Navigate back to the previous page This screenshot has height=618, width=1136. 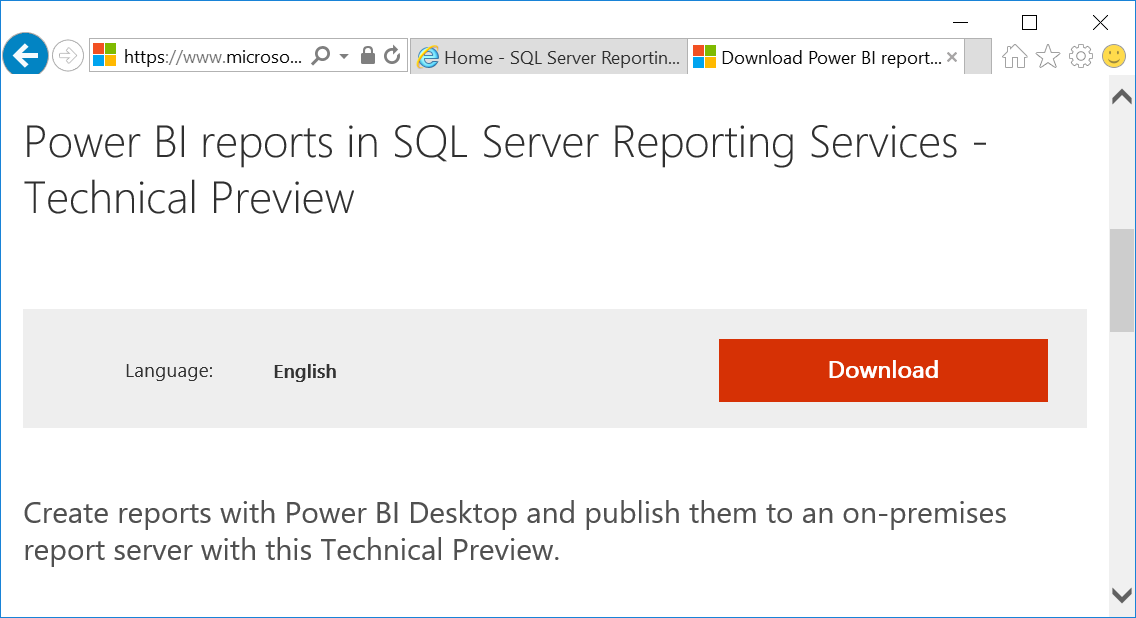tap(25, 55)
